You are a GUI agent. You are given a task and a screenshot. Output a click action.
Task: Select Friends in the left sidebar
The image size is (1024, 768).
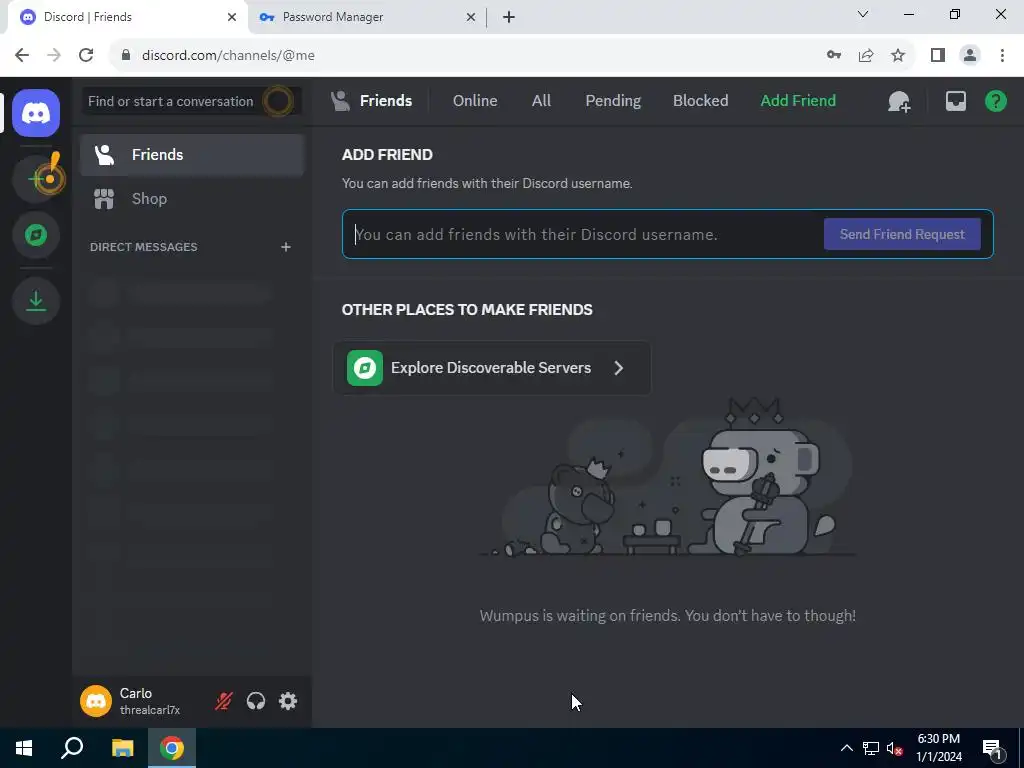pos(193,155)
